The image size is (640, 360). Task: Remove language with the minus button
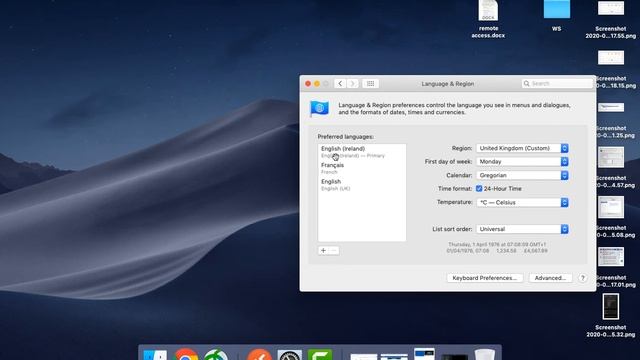point(334,251)
